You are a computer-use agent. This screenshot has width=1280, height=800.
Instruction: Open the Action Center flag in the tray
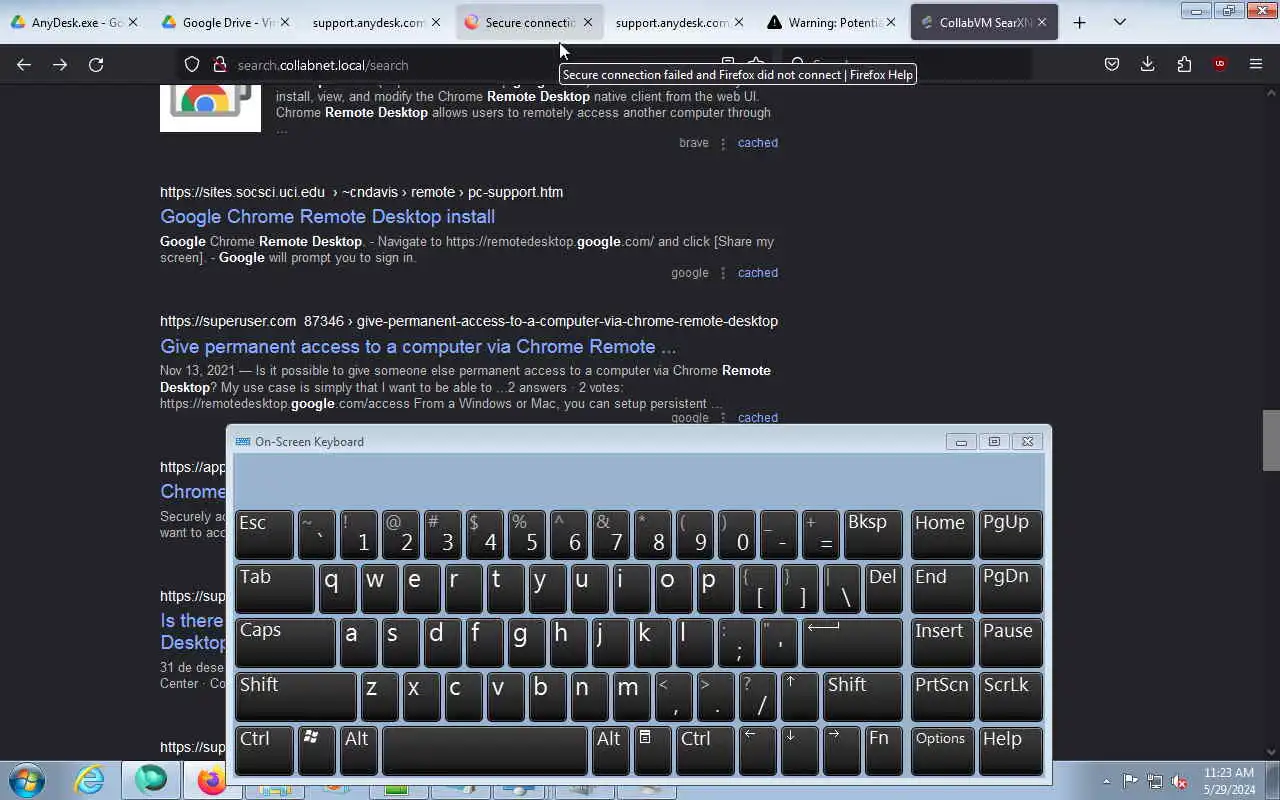pos(1130,781)
